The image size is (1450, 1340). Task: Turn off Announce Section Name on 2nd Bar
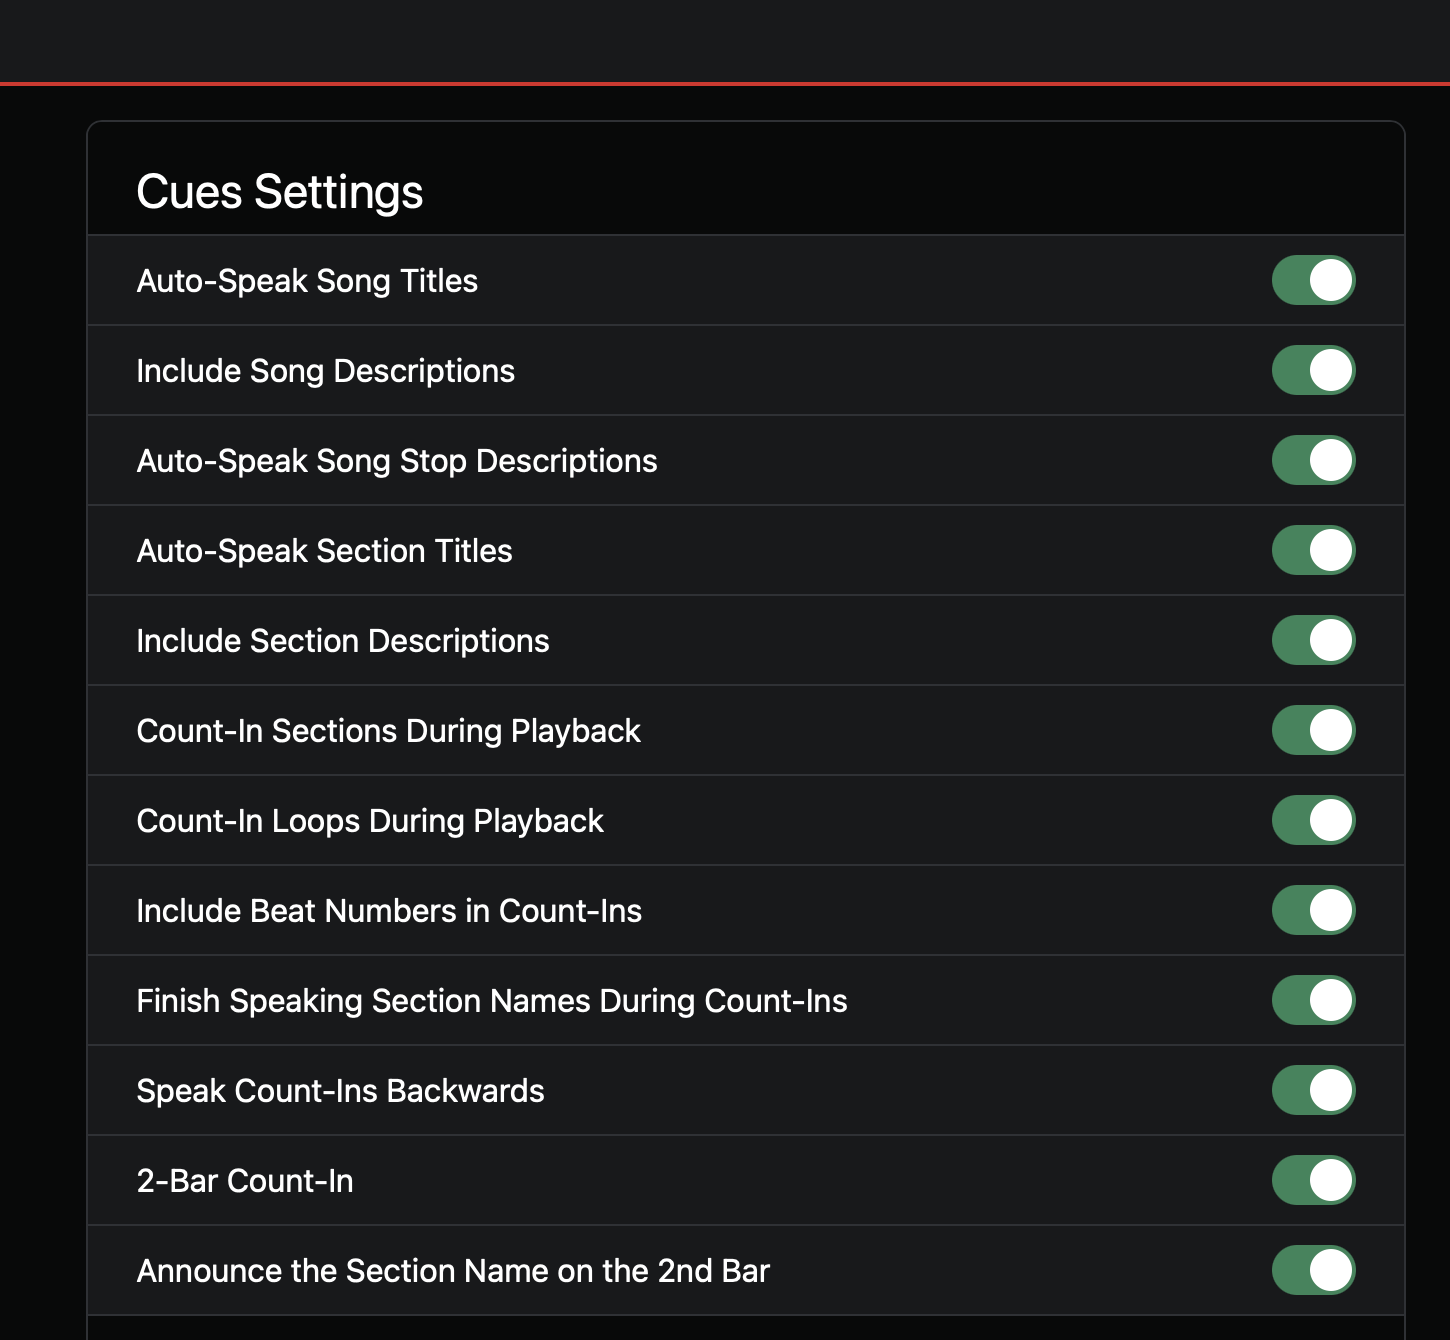1313,1270
